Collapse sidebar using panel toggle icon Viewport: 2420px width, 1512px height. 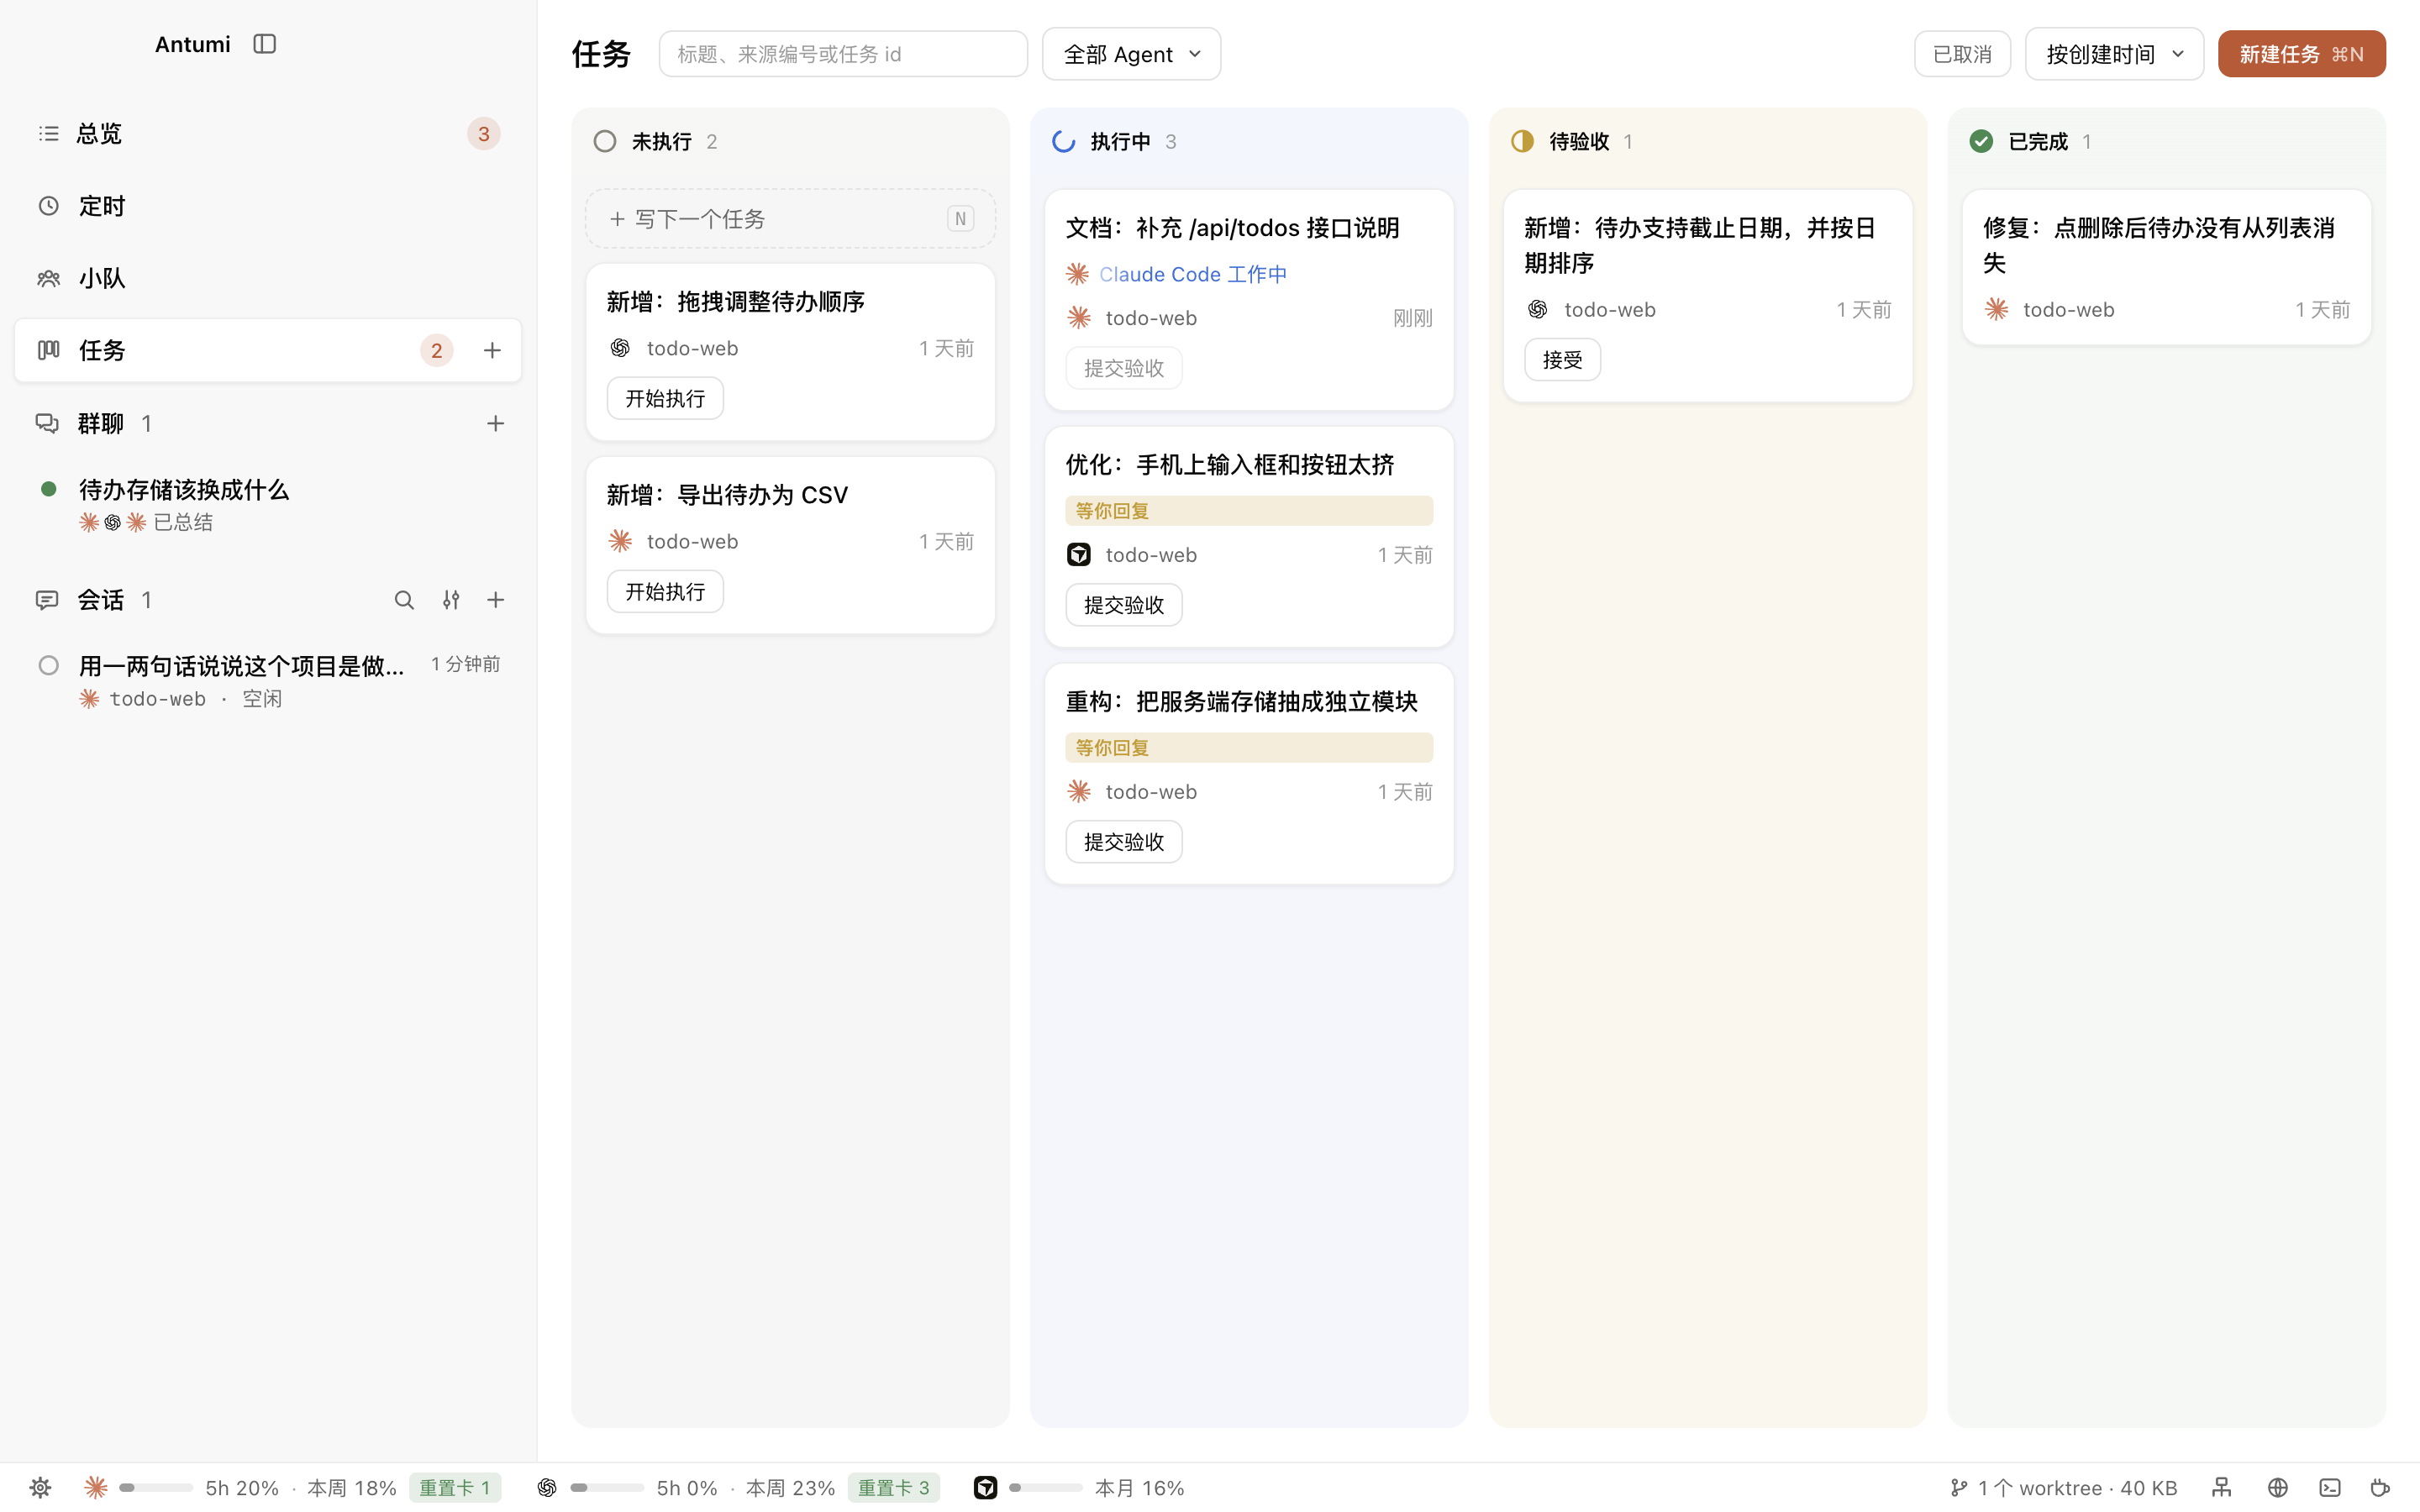264,44
